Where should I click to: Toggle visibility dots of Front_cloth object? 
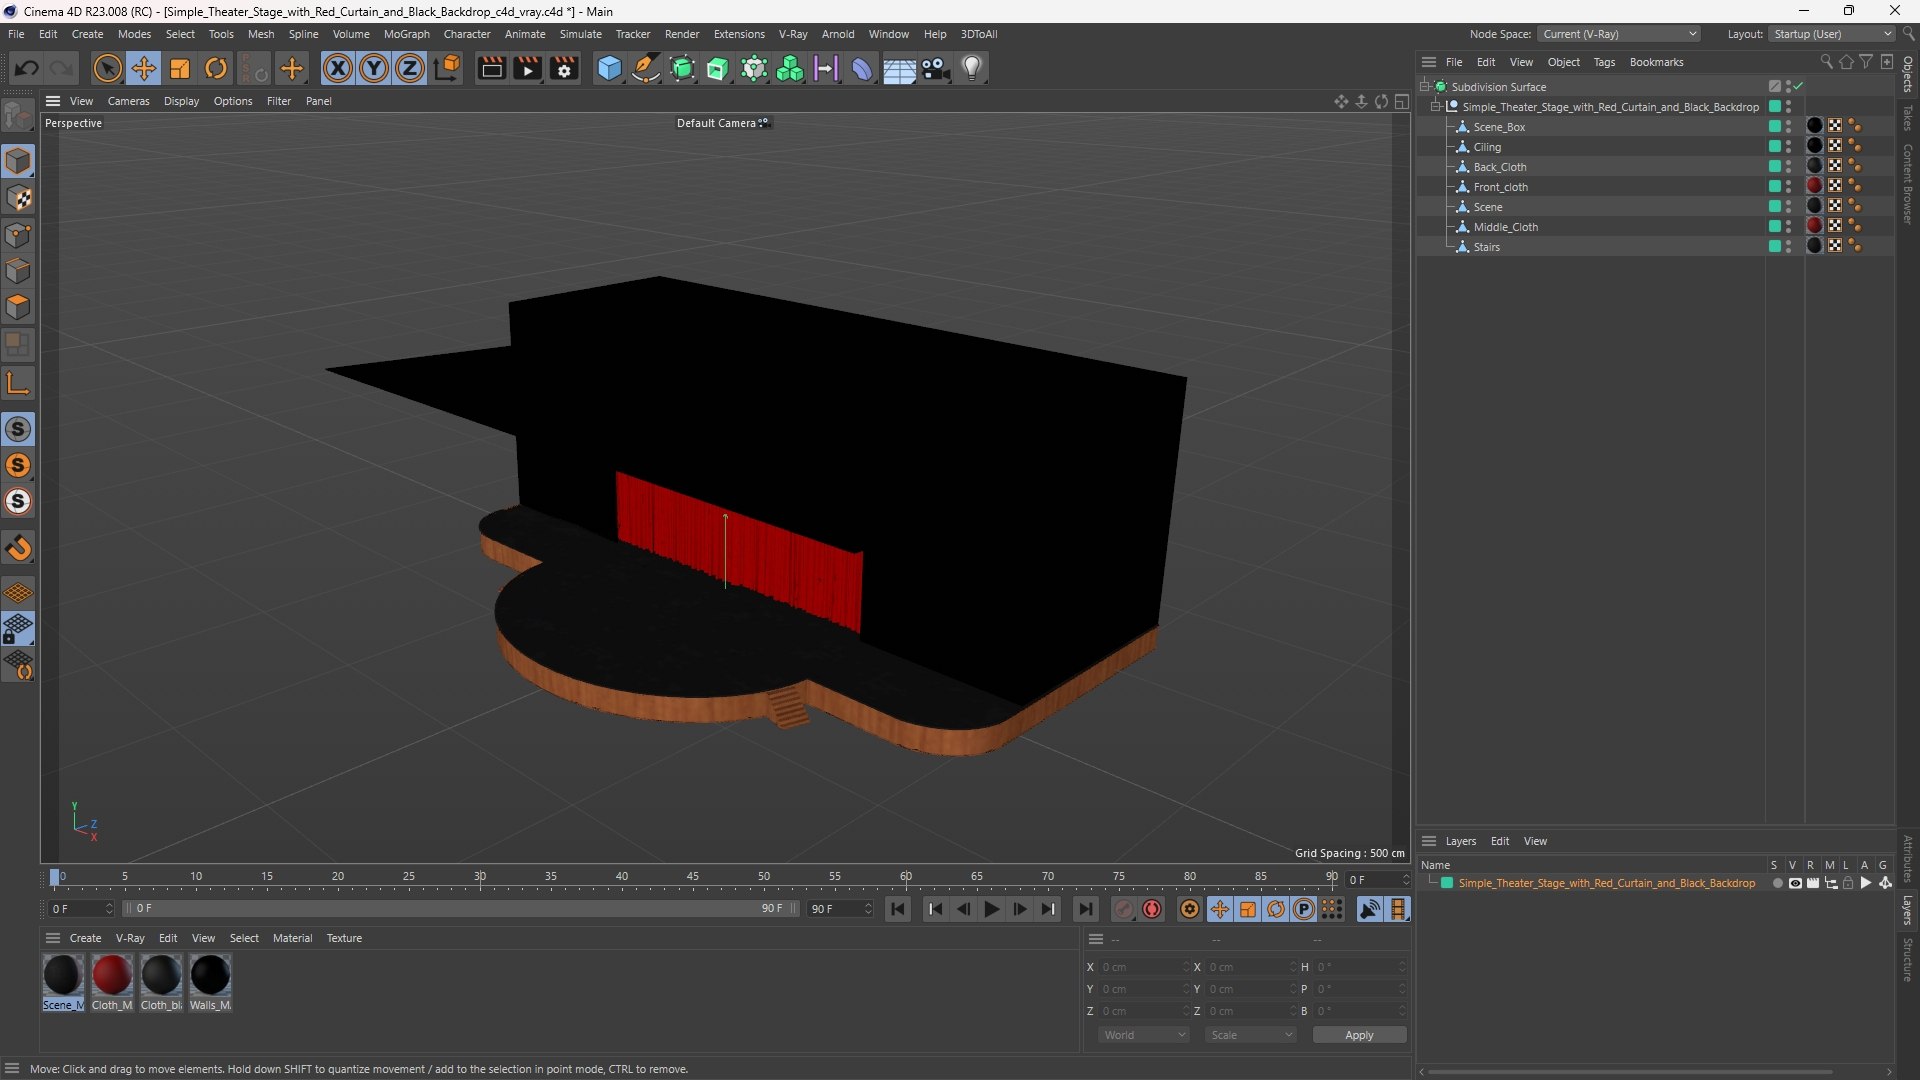tap(1789, 187)
